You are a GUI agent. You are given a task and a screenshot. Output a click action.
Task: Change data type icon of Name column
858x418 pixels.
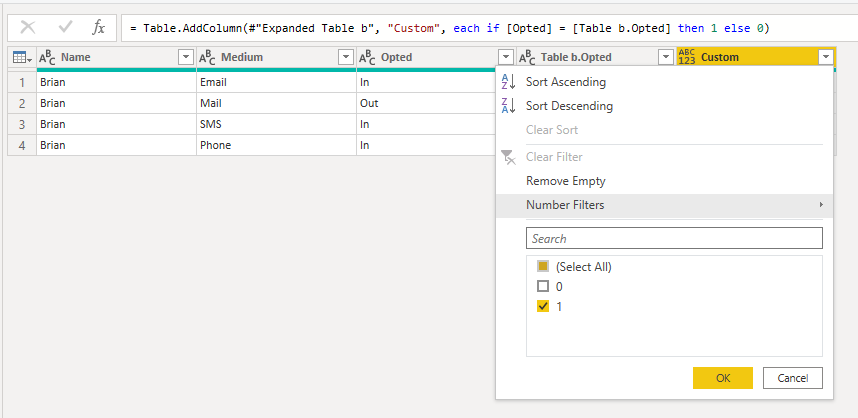[x=47, y=57]
